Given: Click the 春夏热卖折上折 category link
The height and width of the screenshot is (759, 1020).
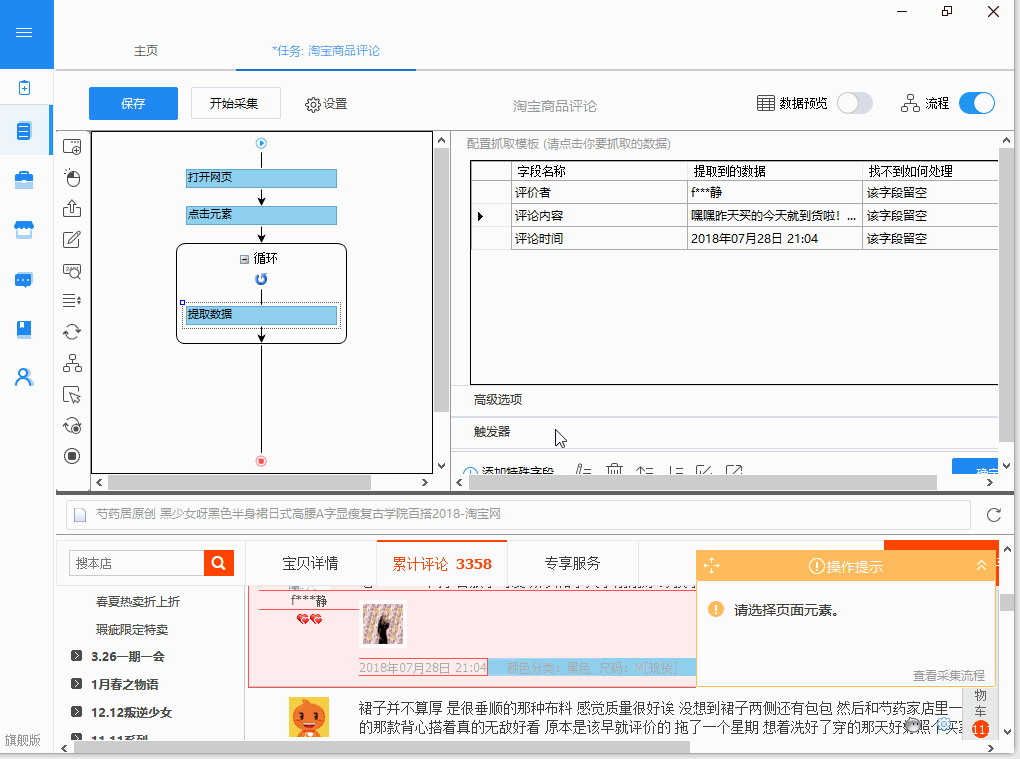Looking at the screenshot, I should 137,602.
